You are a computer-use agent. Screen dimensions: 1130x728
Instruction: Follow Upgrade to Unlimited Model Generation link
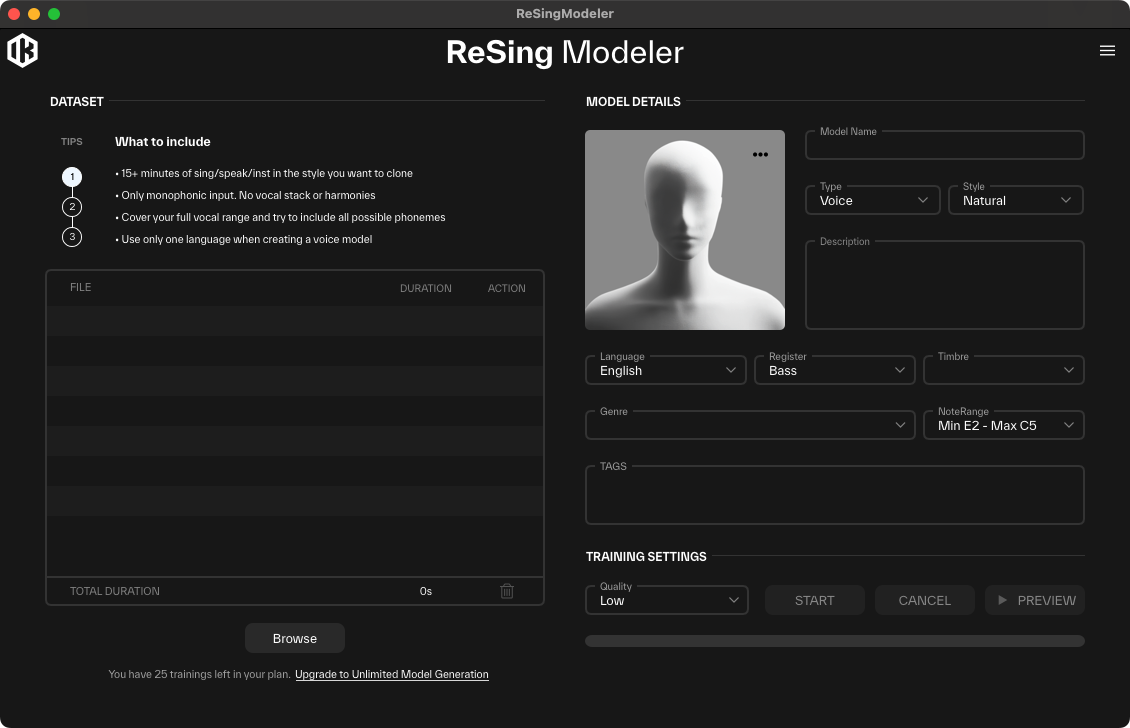click(x=391, y=675)
